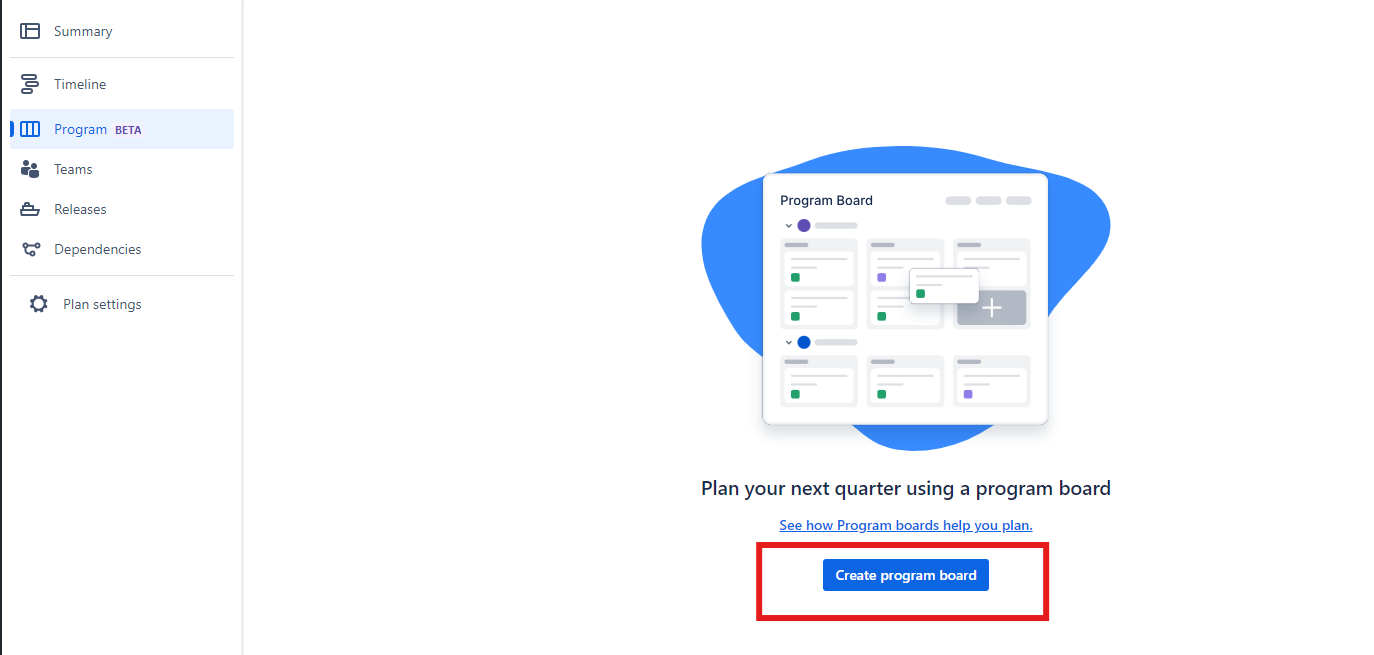The height and width of the screenshot is (655, 1374).
Task: Open the Plan settings text label
Action: click(102, 304)
